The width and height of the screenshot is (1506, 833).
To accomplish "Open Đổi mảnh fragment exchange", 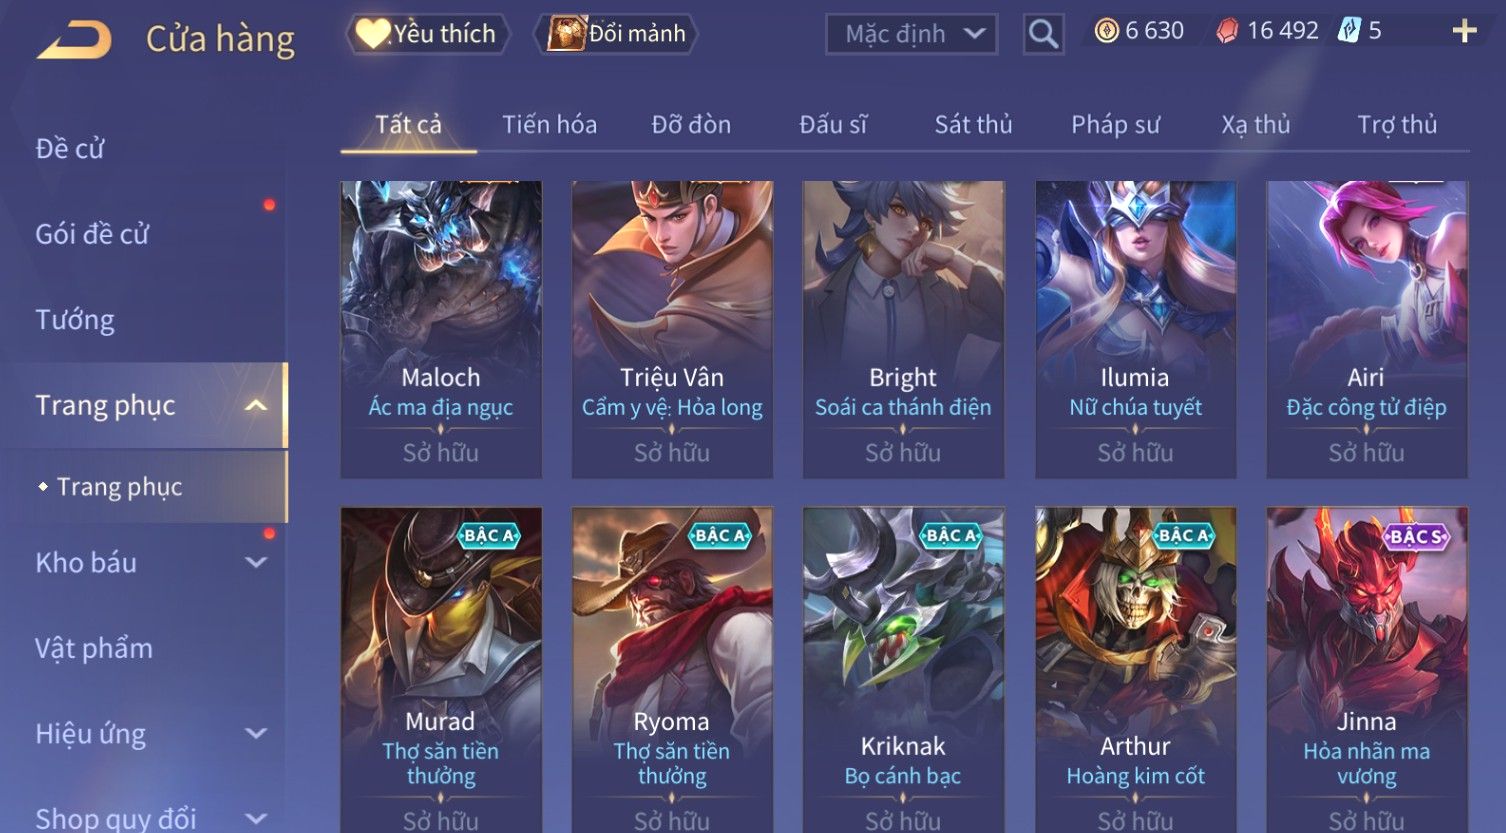I will pyautogui.click(x=616, y=34).
